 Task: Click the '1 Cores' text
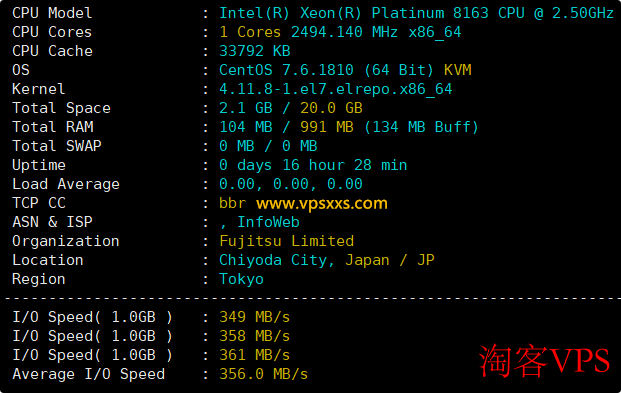coord(250,32)
